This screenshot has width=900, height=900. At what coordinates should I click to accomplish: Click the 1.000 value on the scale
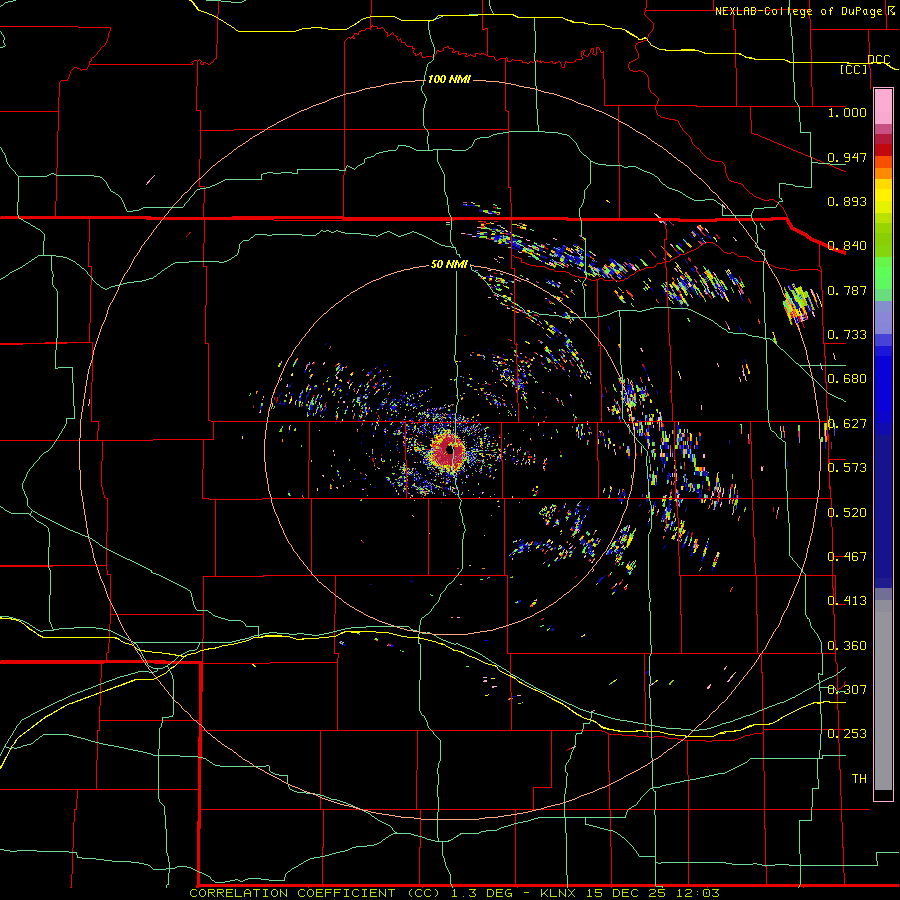tap(847, 112)
